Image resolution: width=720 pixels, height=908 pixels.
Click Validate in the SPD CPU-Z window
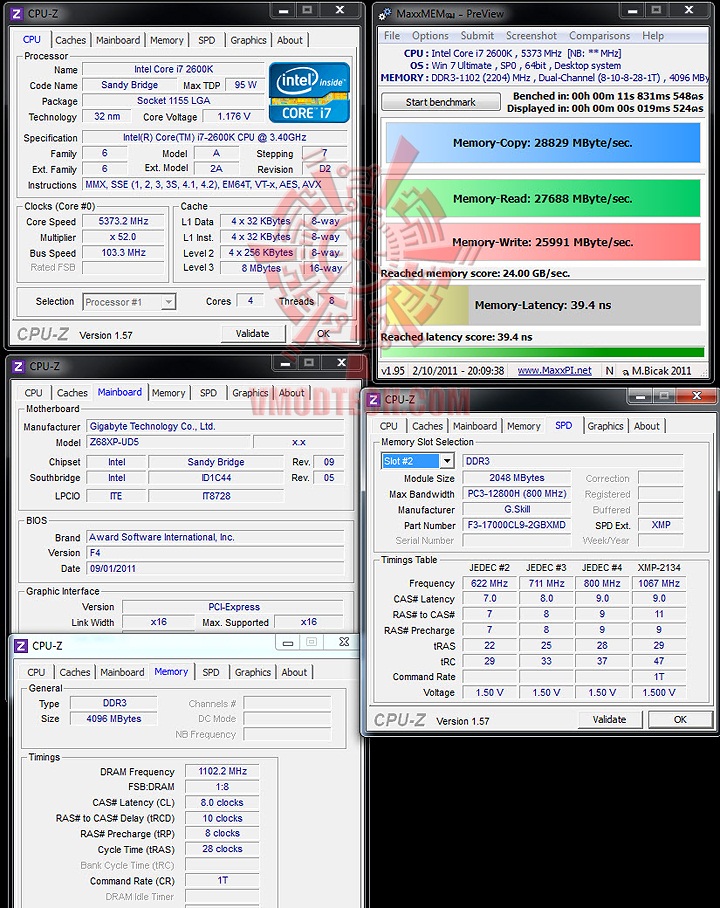pyautogui.click(x=609, y=719)
